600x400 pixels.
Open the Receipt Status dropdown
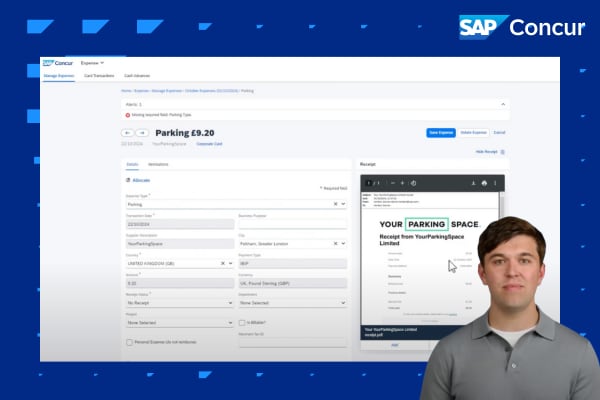(x=179, y=302)
